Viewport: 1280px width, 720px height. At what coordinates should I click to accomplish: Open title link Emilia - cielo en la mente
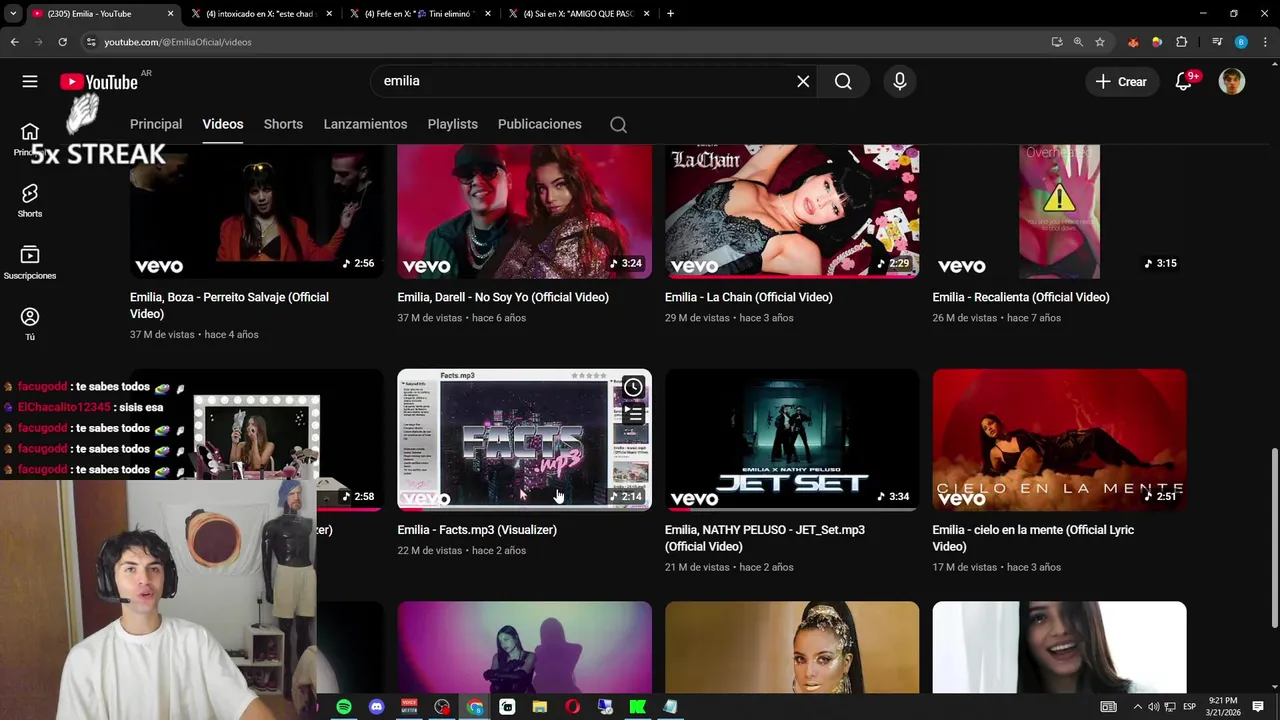[1033, 538]
